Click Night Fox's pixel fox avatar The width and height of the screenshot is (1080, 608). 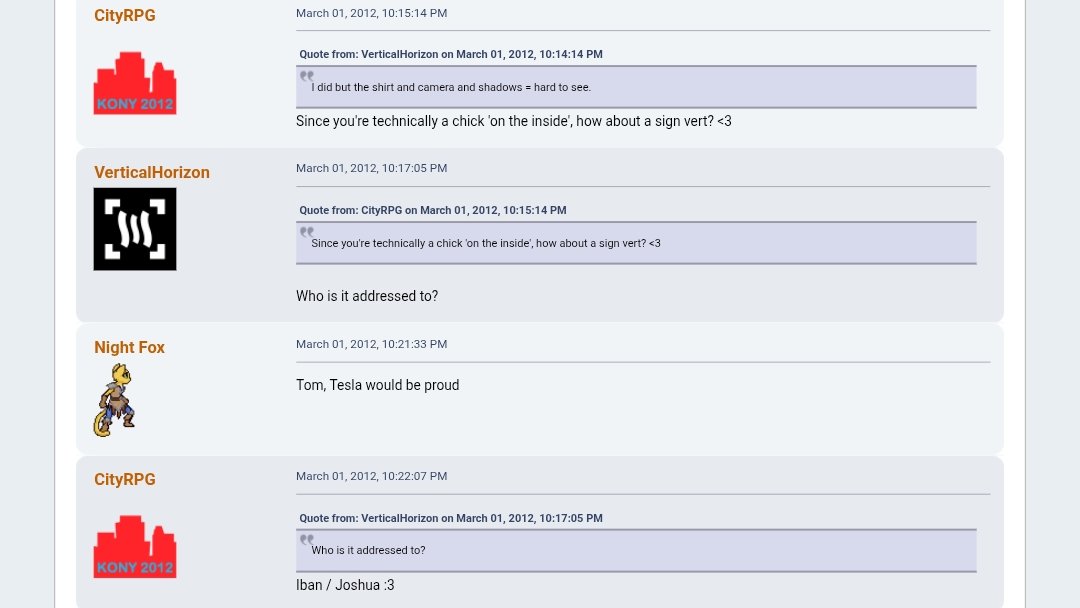[x=115, y=400]
